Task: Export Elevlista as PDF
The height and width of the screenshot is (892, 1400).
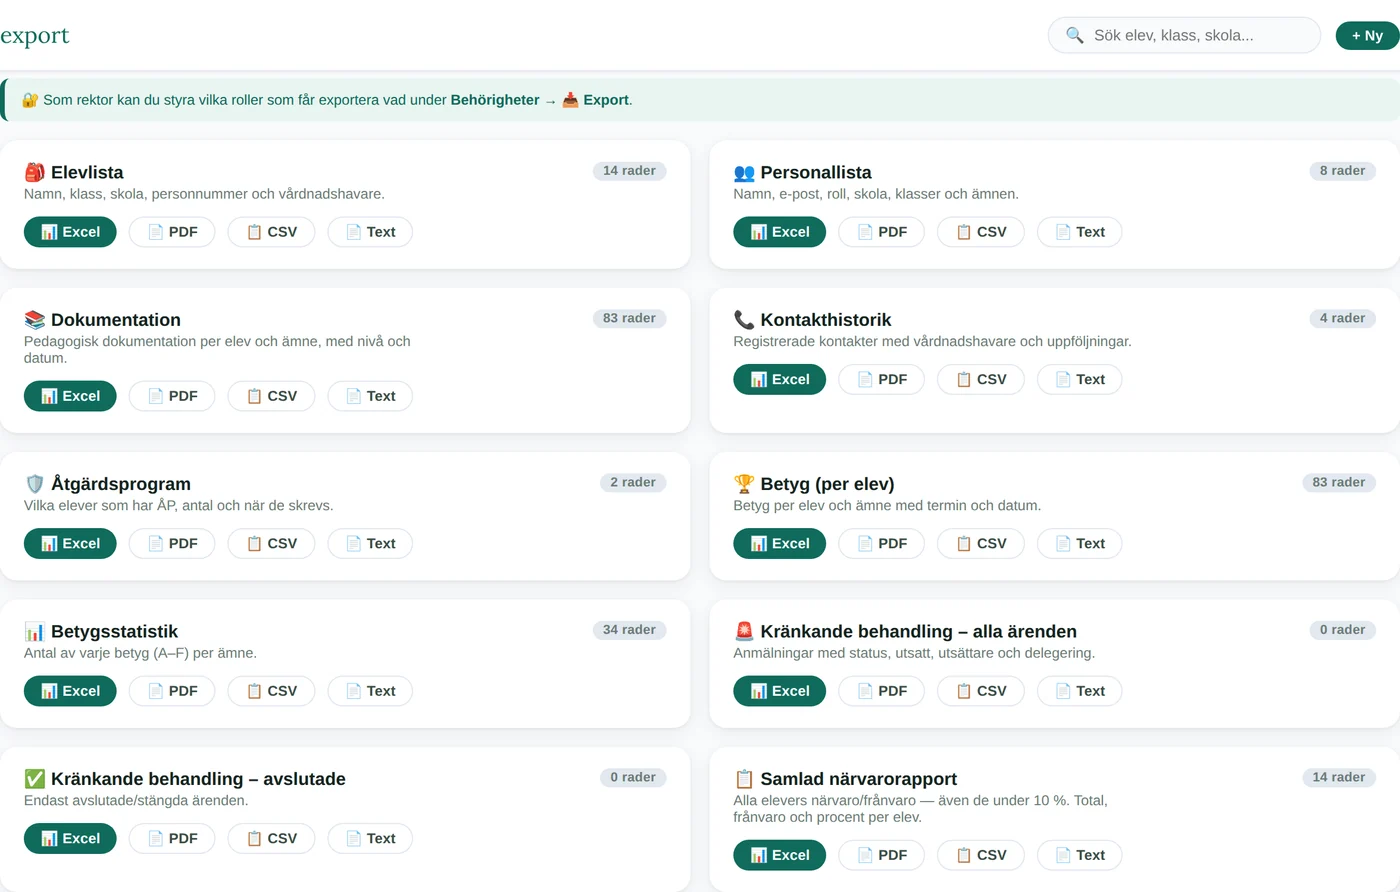Action: pos(172,232)
